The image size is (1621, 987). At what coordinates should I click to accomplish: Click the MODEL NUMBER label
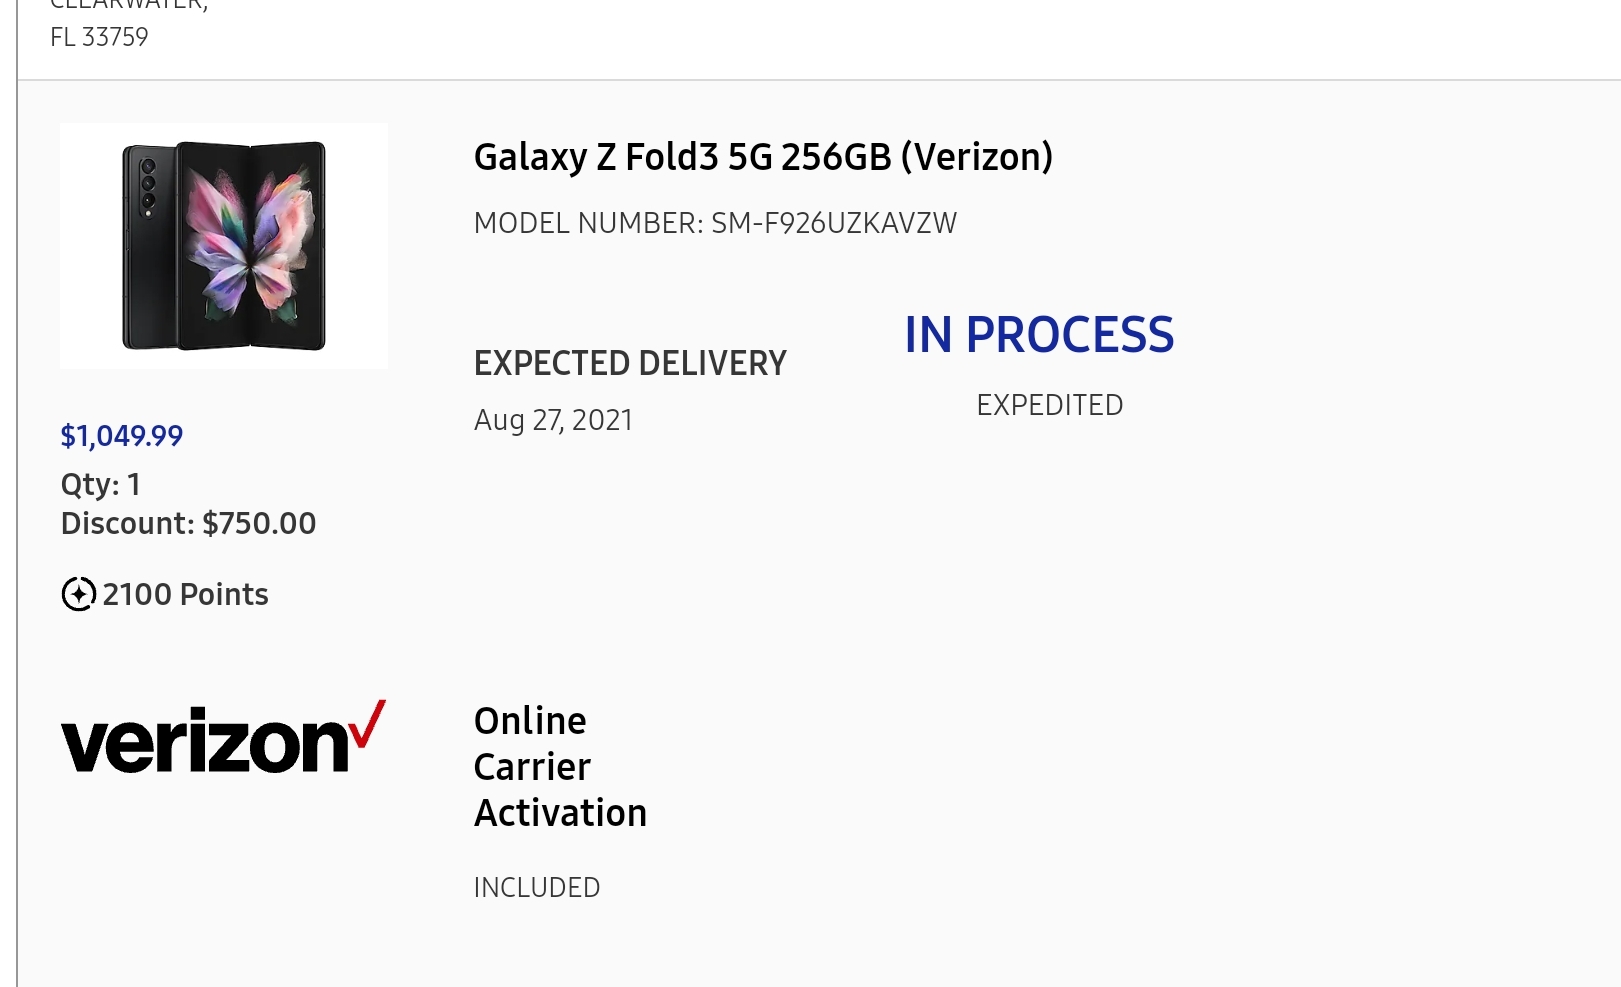pyautogui.click(x=589, y=223)
